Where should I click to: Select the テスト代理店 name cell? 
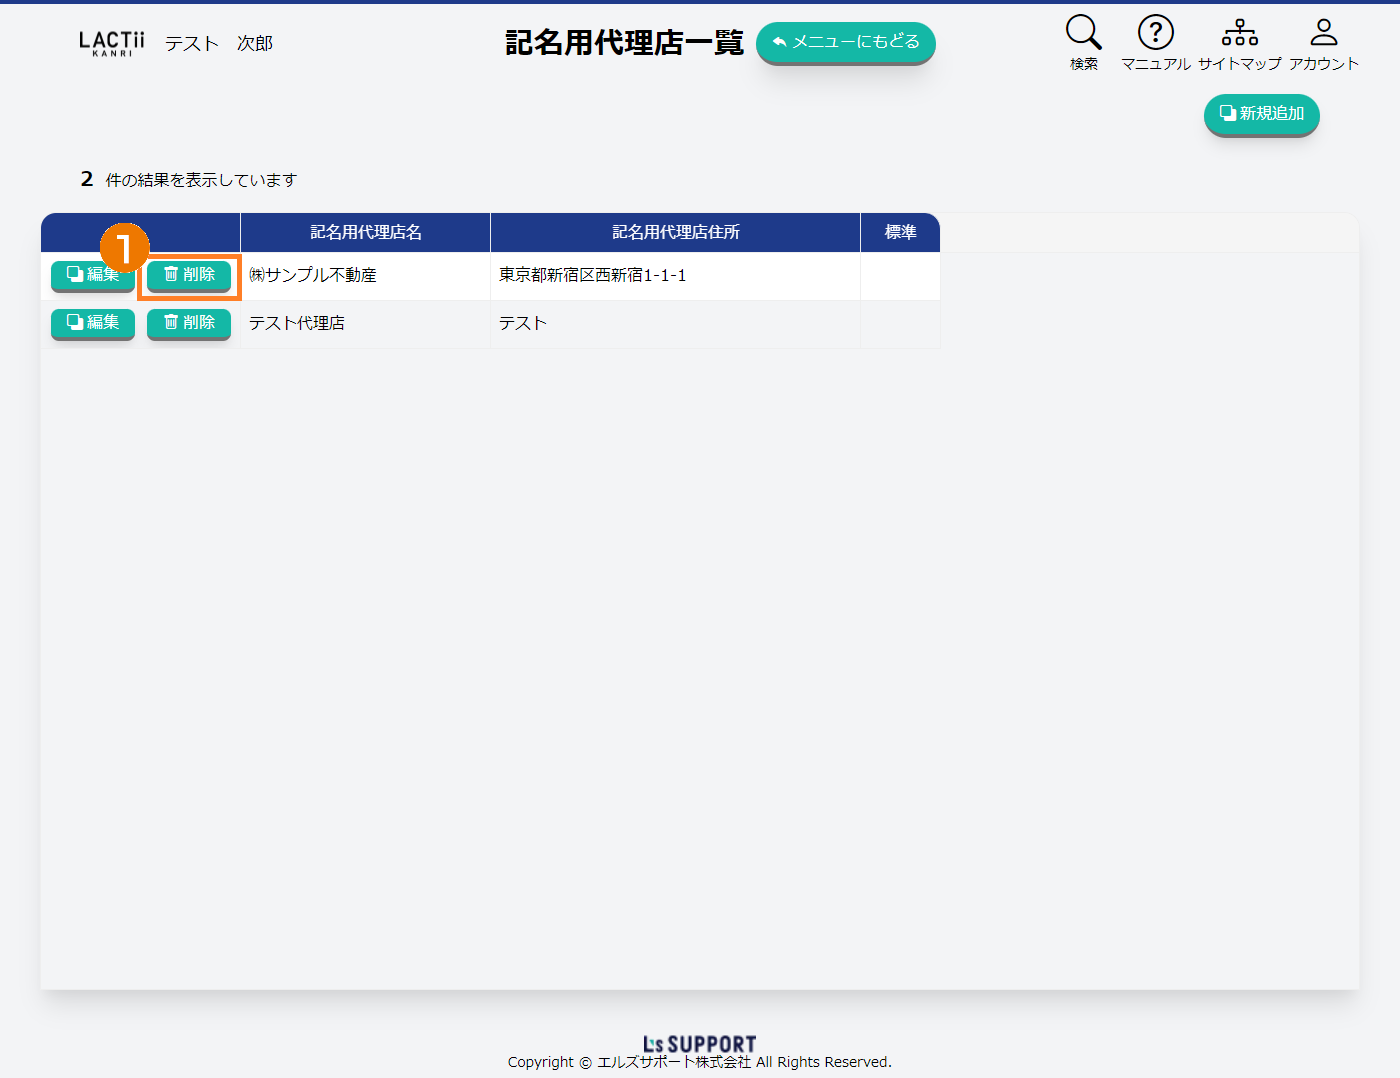[297, 323]
